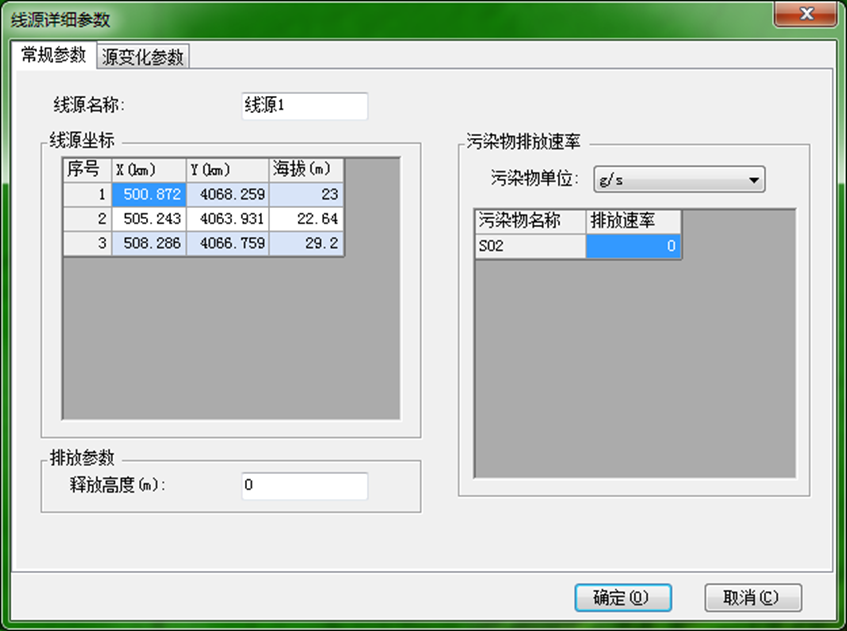Select Y cell with value 4063.931
This screenshot has width=847, height=631.
pos(227,219)
